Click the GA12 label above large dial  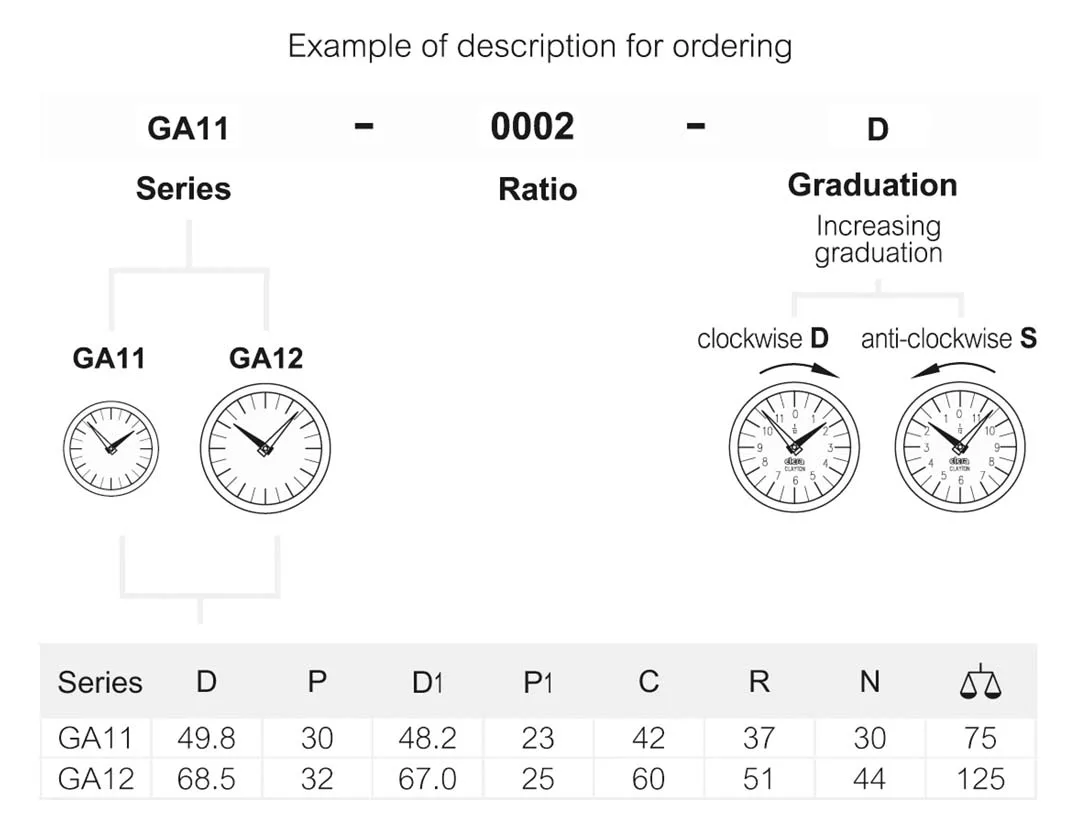266,358
